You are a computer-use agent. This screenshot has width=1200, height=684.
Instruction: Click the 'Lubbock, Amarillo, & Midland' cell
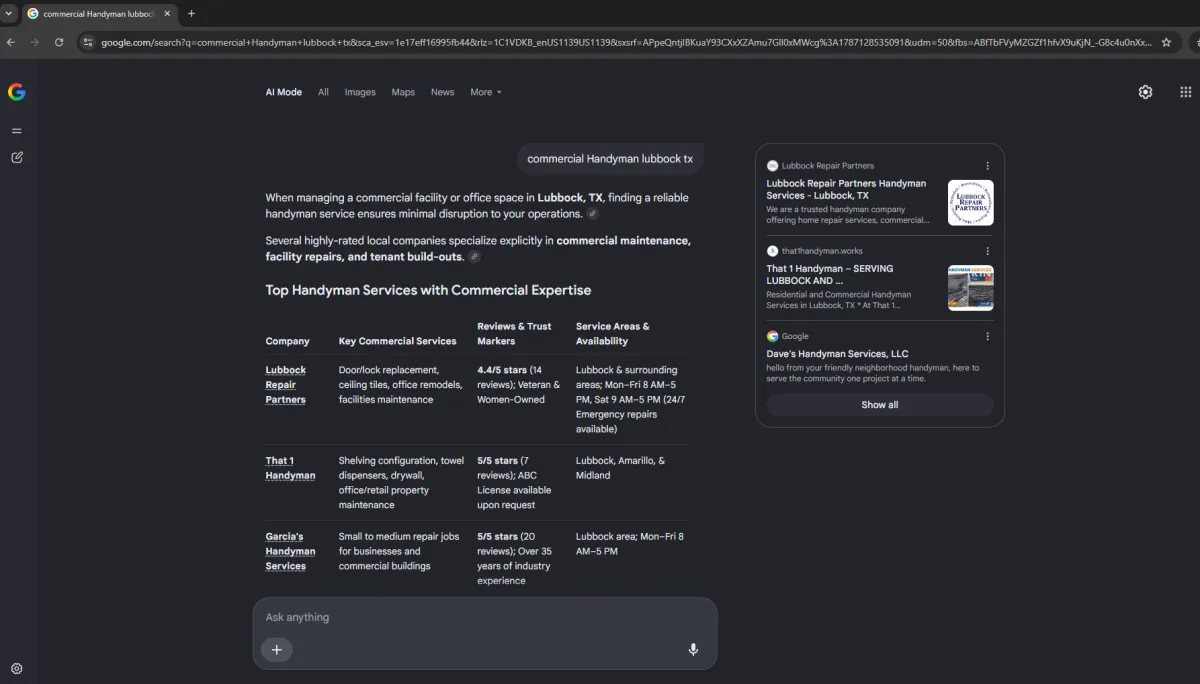(620, 468)
